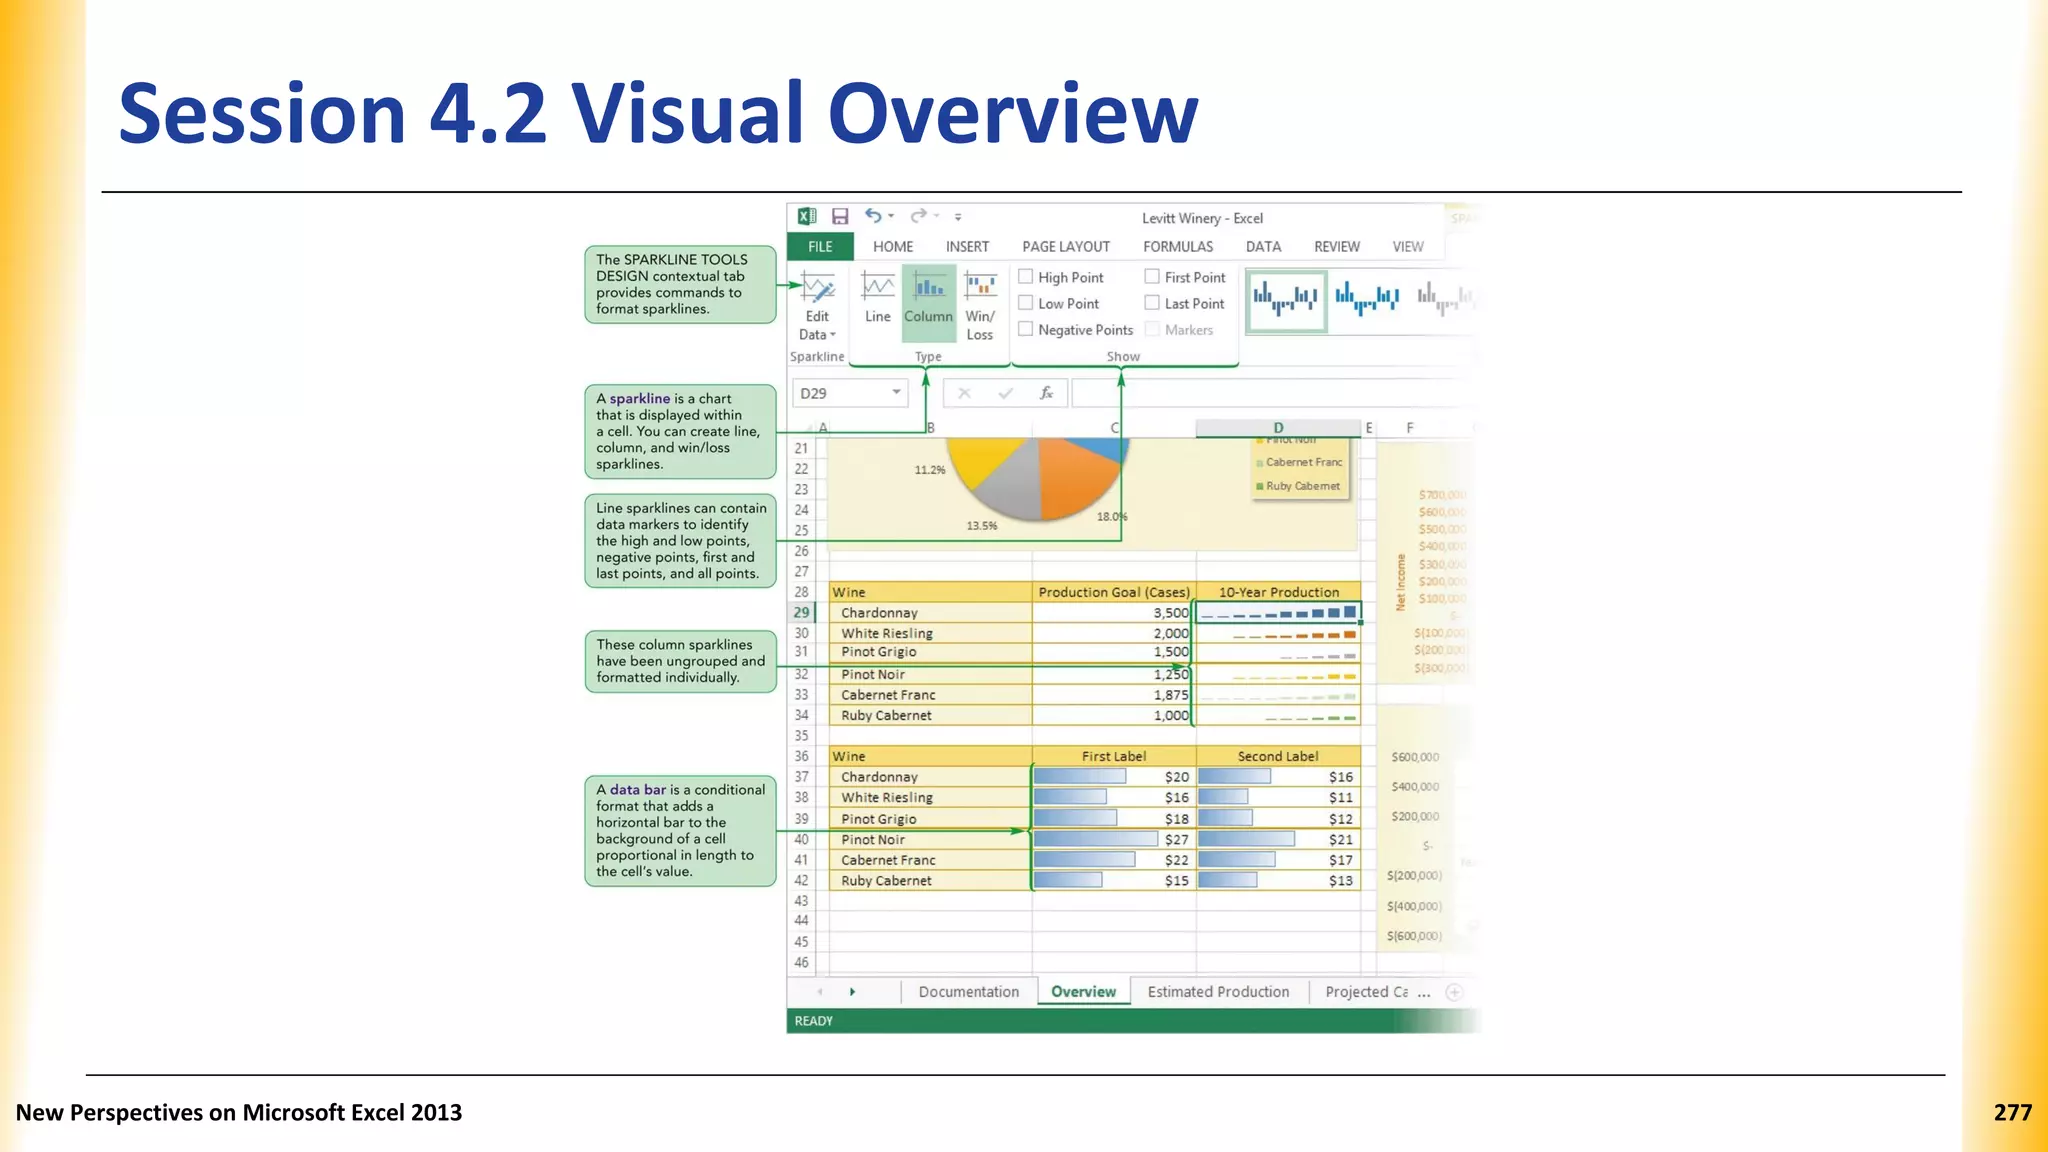Click Chardonnay production goal 3,500 cell
The width and height of the screenshot is (2048, 1152).
click(1113, 612)
